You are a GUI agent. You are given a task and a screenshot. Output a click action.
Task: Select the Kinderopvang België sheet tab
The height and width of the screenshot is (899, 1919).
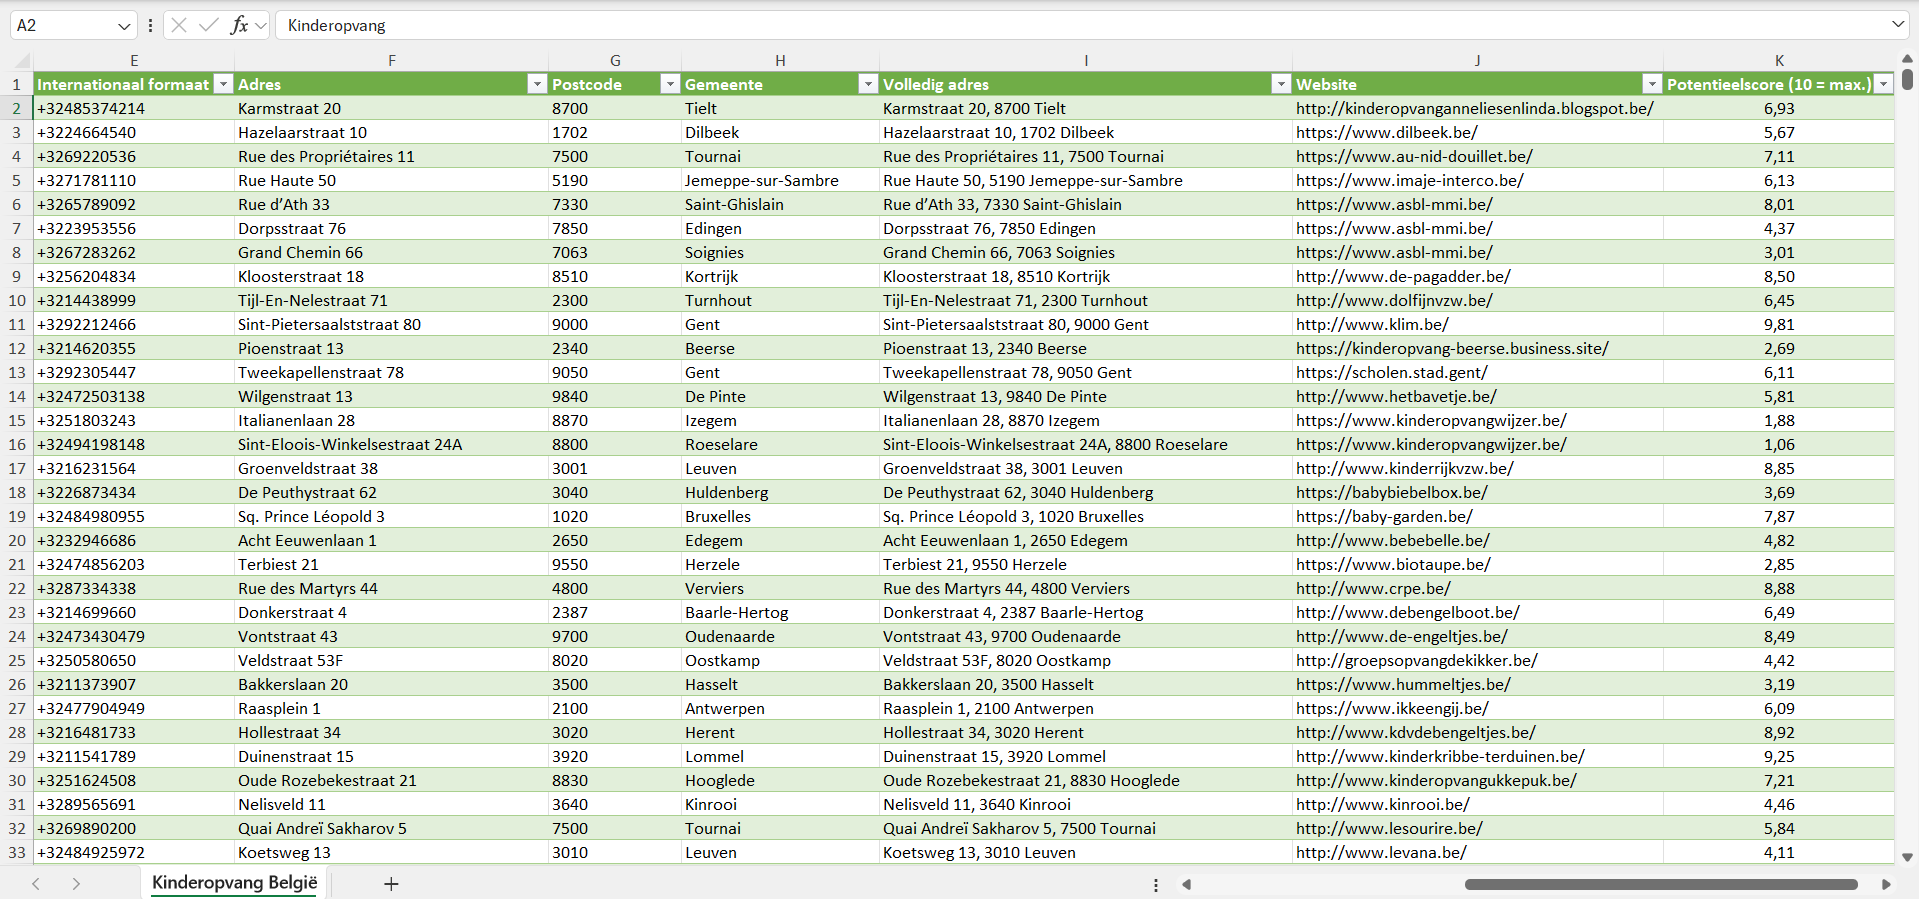tap(234, 883)
